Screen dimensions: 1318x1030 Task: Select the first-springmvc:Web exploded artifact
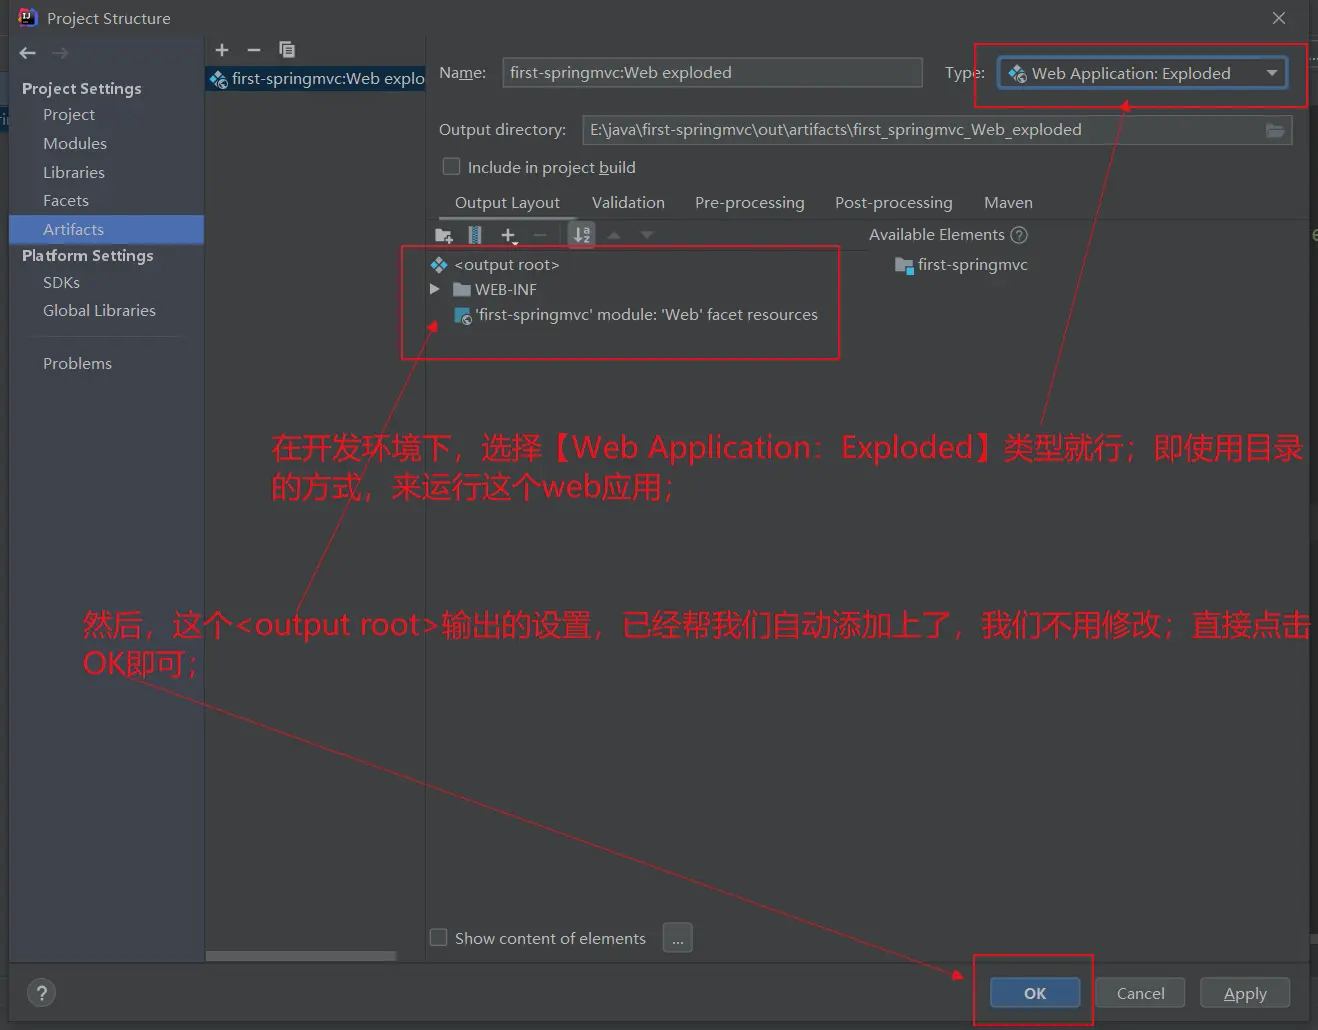(316, 79)
